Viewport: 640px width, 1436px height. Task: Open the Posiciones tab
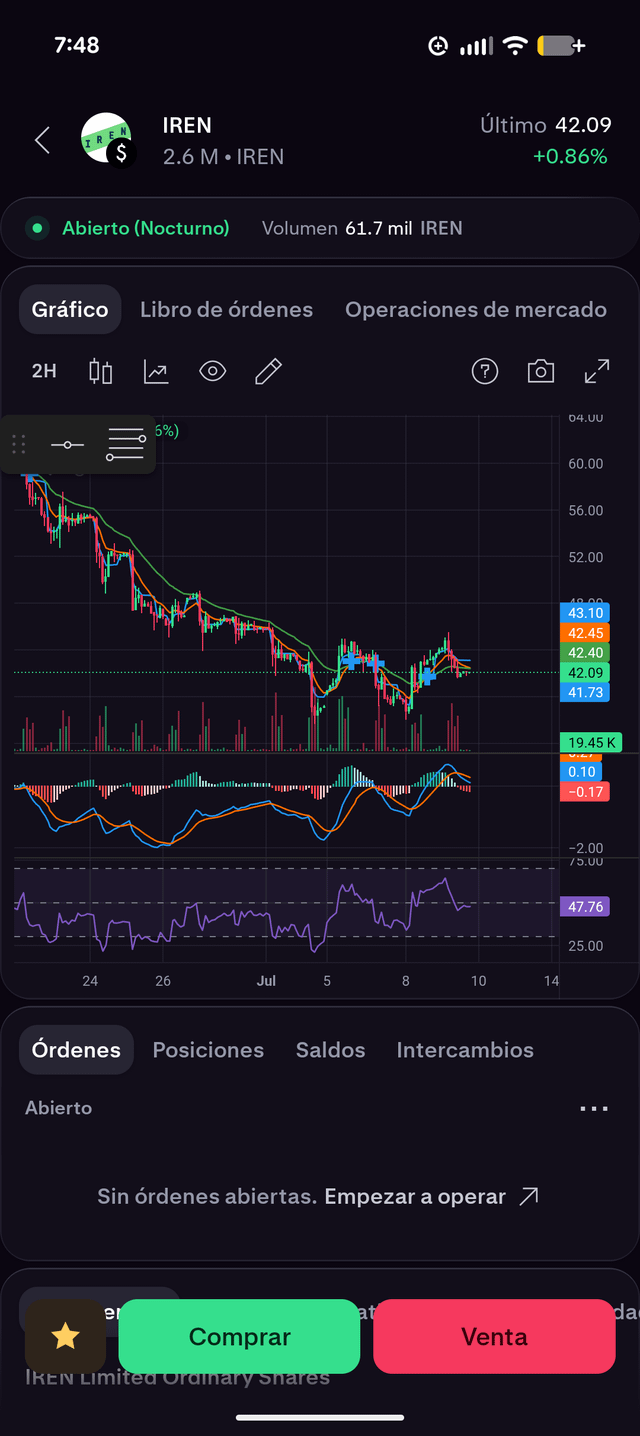[208, 1050]
